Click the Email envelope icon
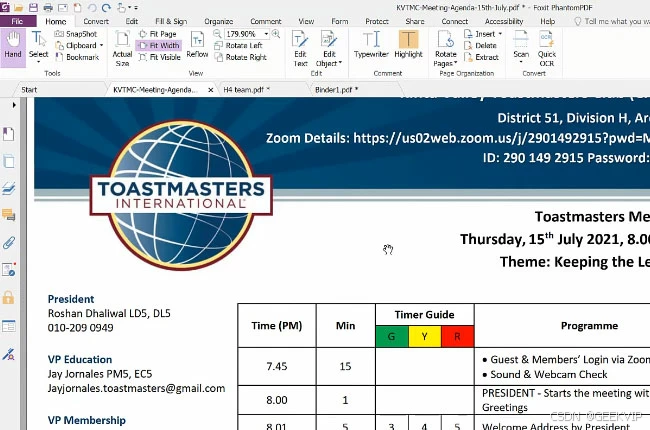The height and width of the screenshot is (430, 650). pyautogui.click(x=63, y=7)
